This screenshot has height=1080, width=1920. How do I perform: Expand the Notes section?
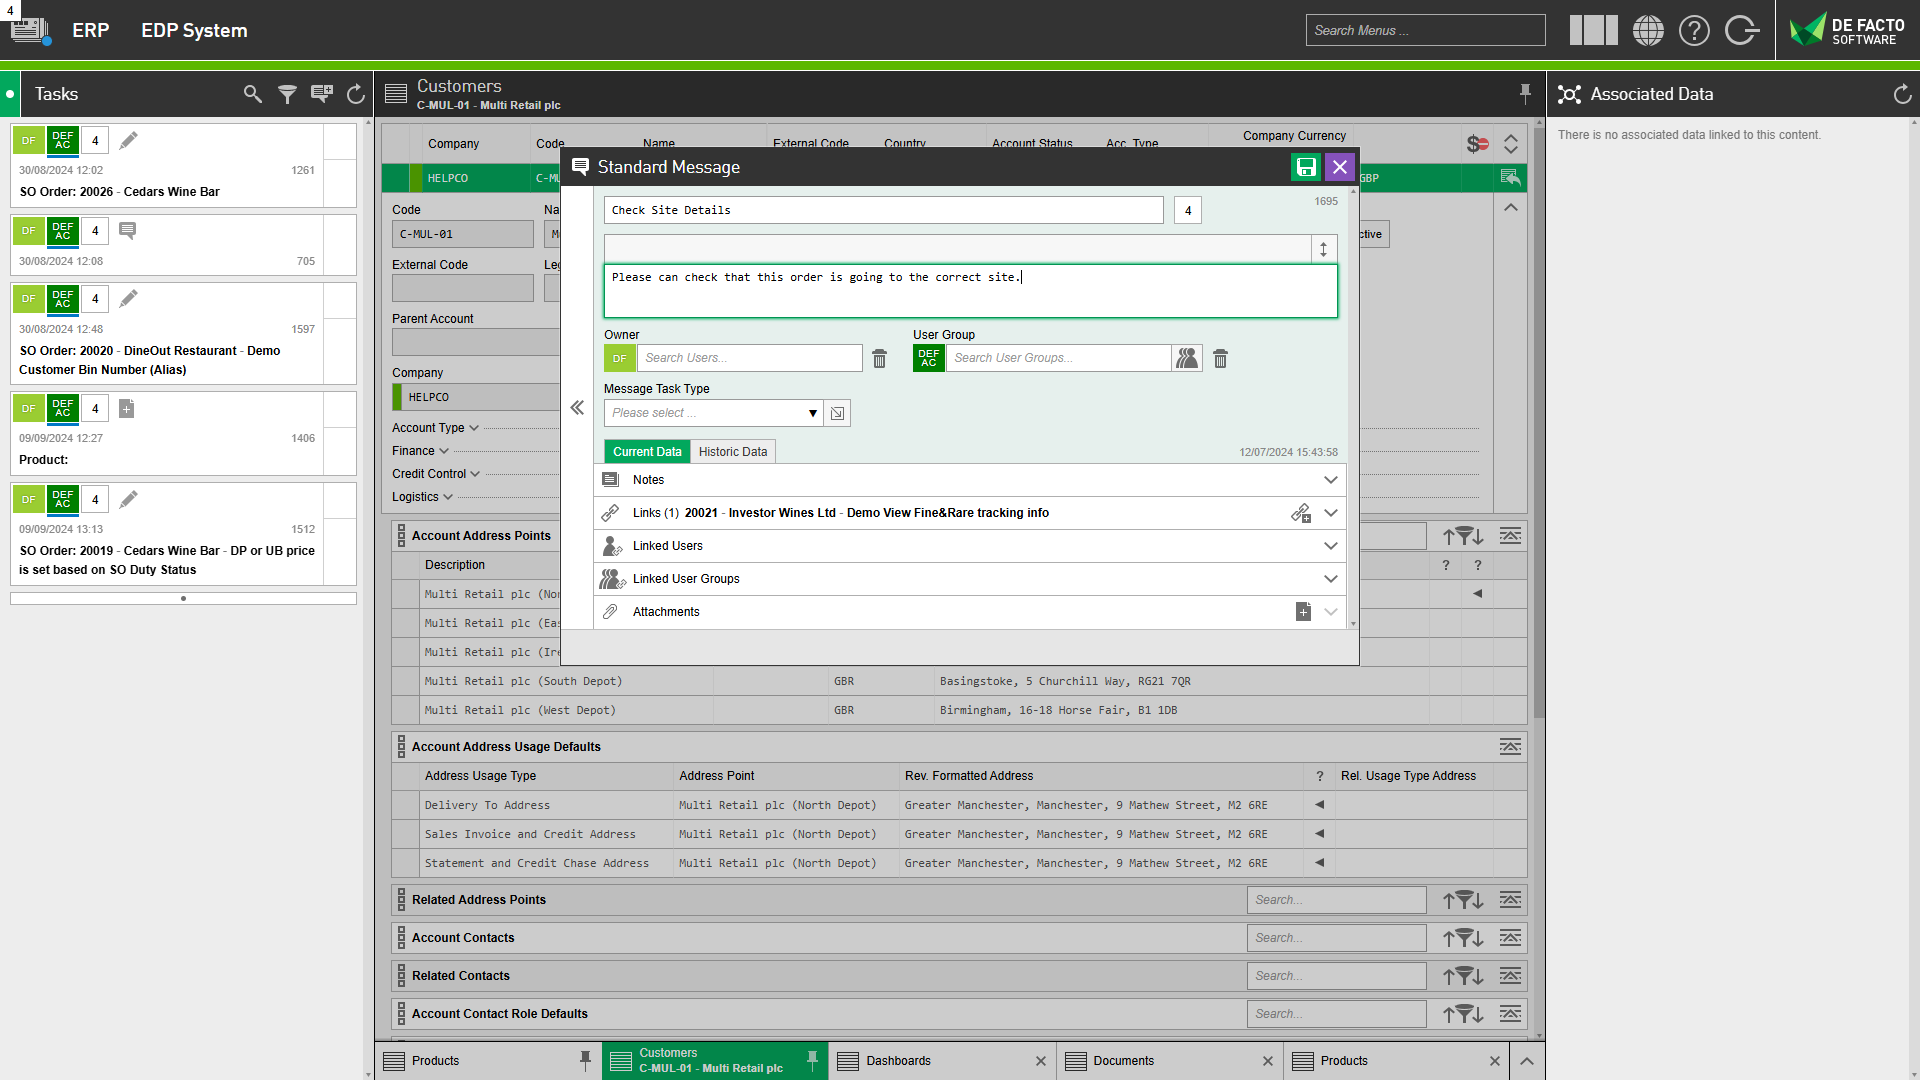pyautogui.click(x=1331, y=480)
